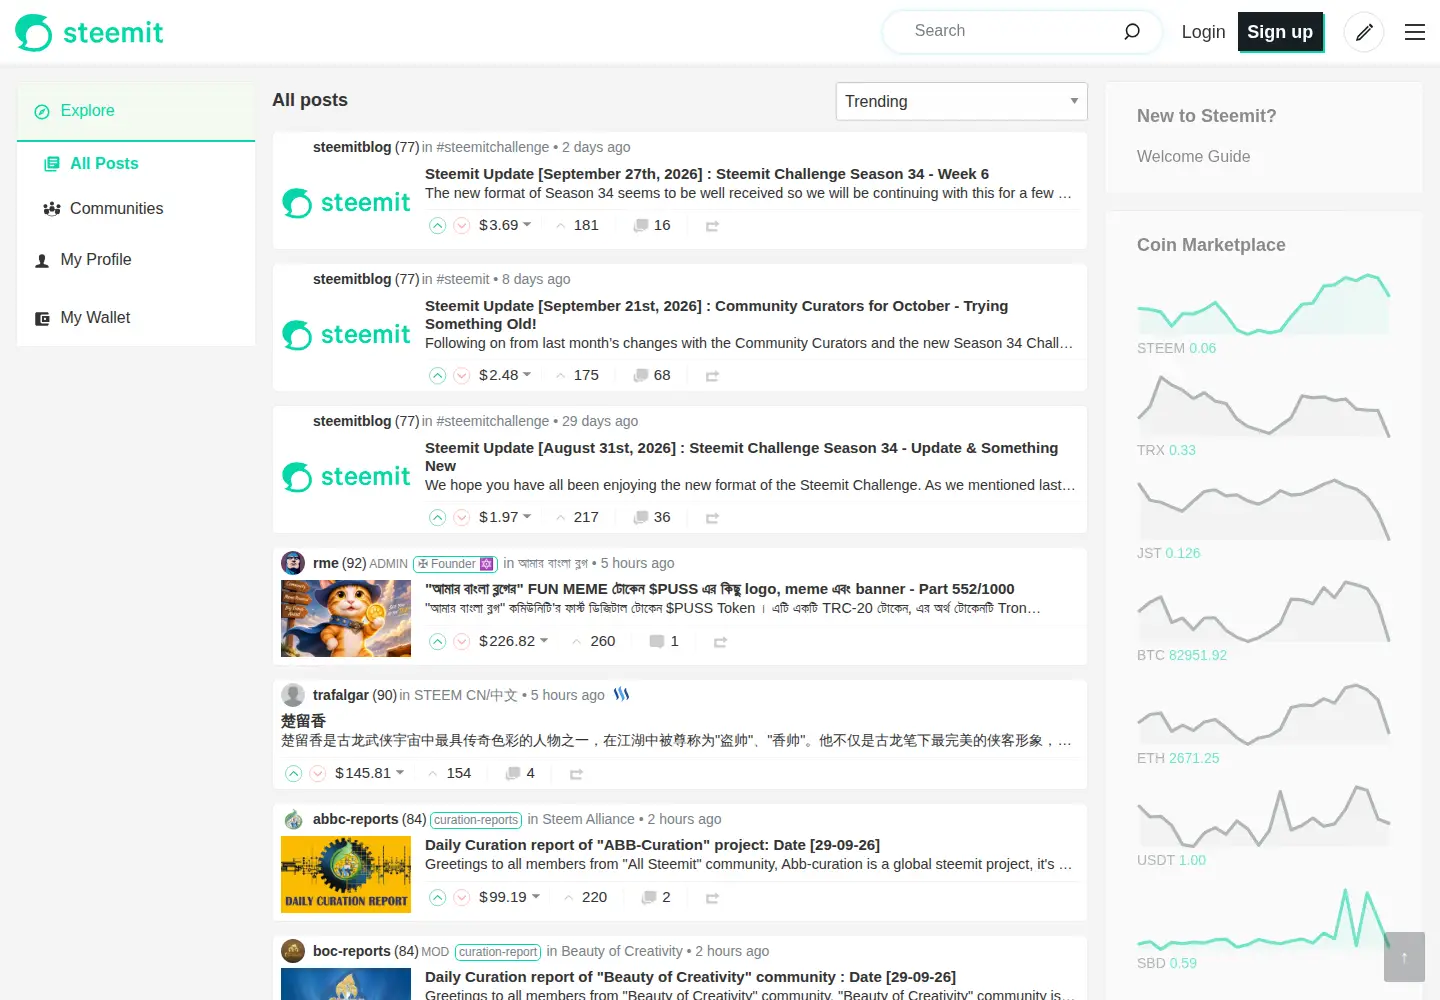The height and width of the screenshot is (1000, 1440).
Task: Open the Trending sort dropdown
Action: 961,101
